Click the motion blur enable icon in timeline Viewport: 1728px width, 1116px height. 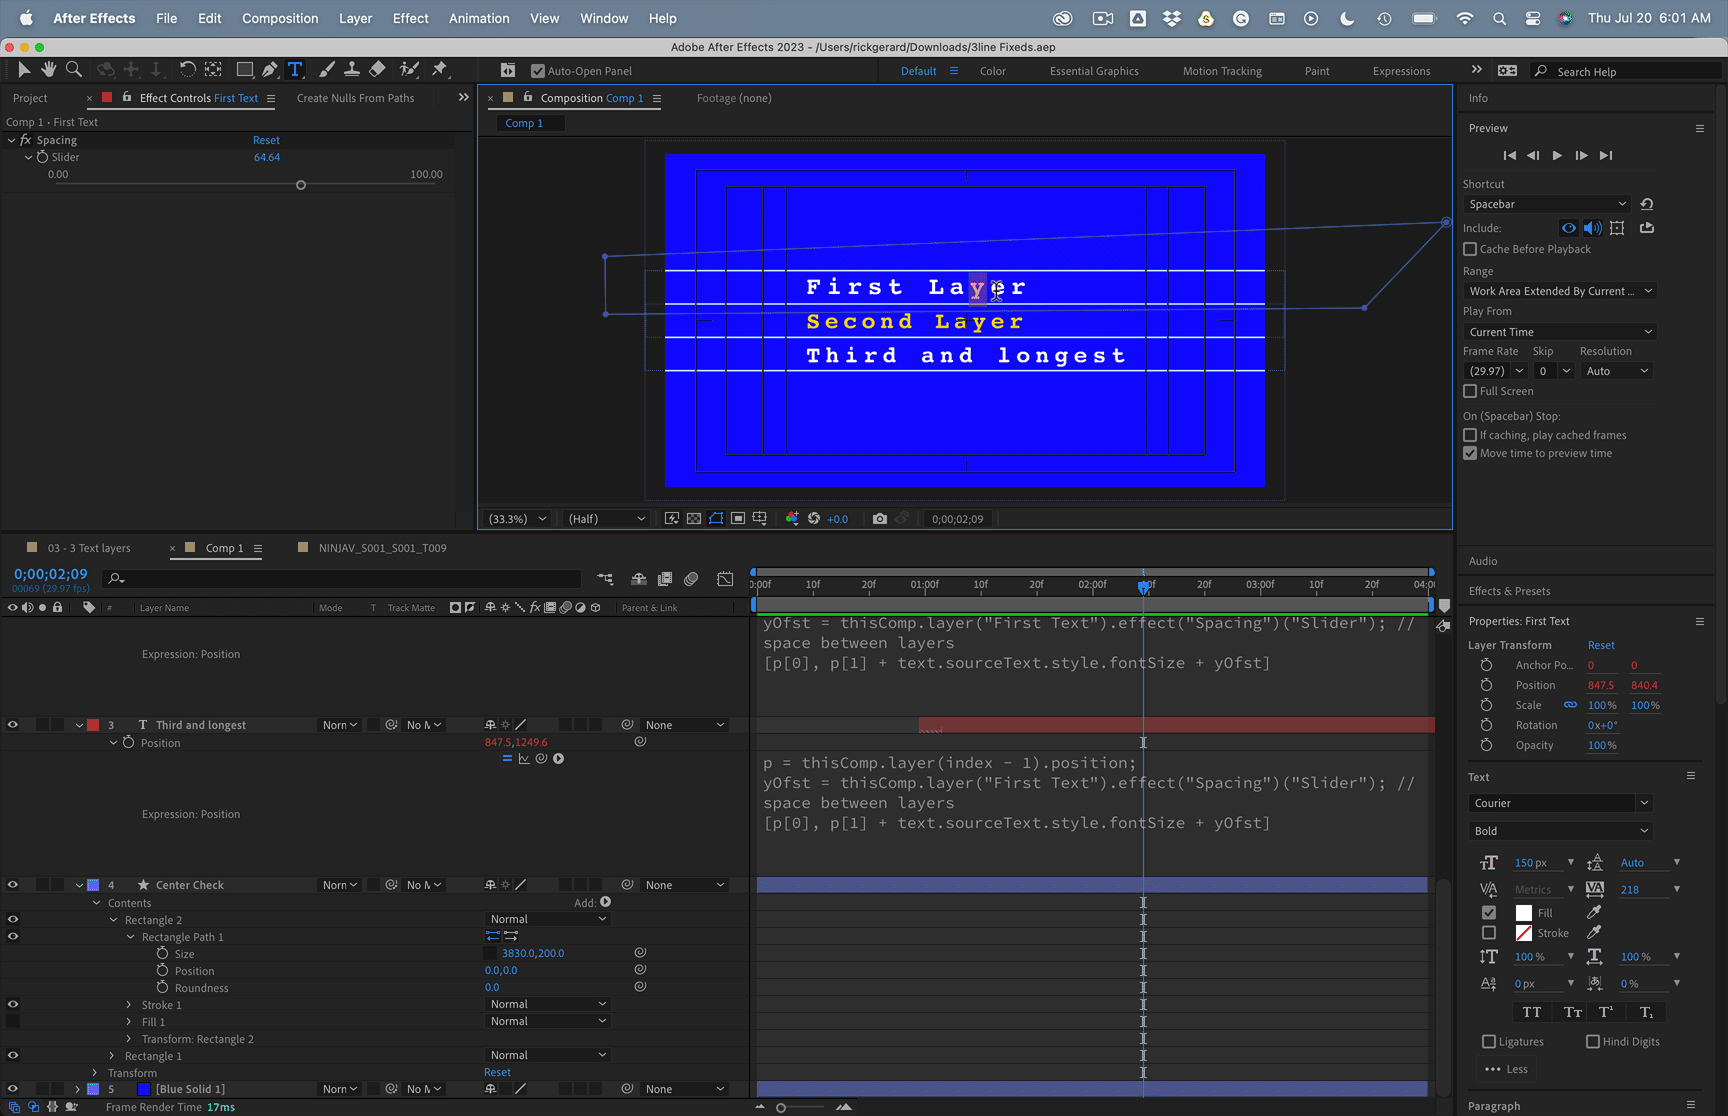[691, 579]
